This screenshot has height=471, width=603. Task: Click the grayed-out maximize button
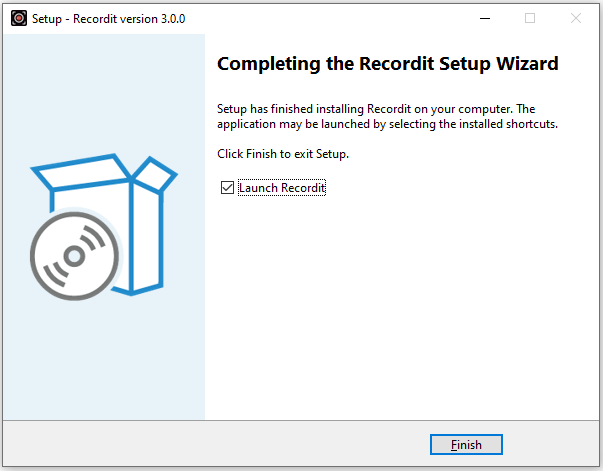point(530,18)
